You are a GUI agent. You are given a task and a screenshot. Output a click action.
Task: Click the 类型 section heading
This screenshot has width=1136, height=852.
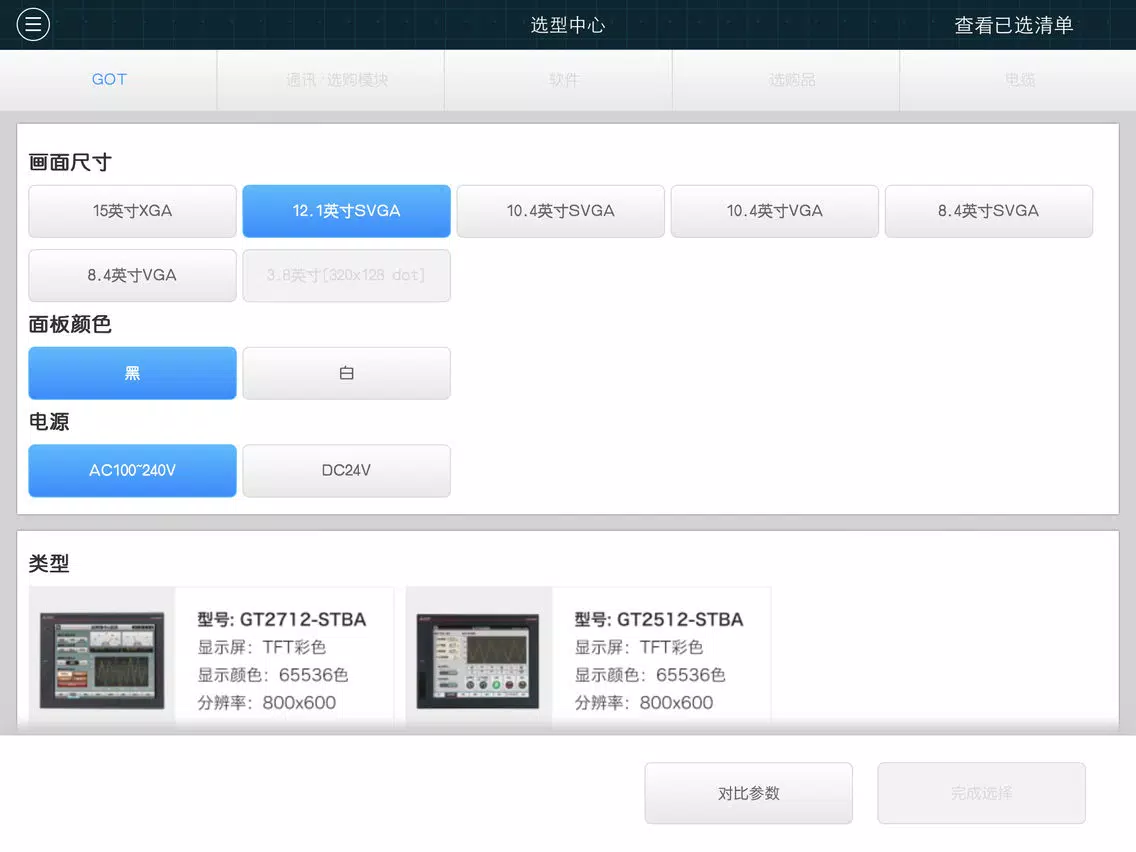(49, 563)
